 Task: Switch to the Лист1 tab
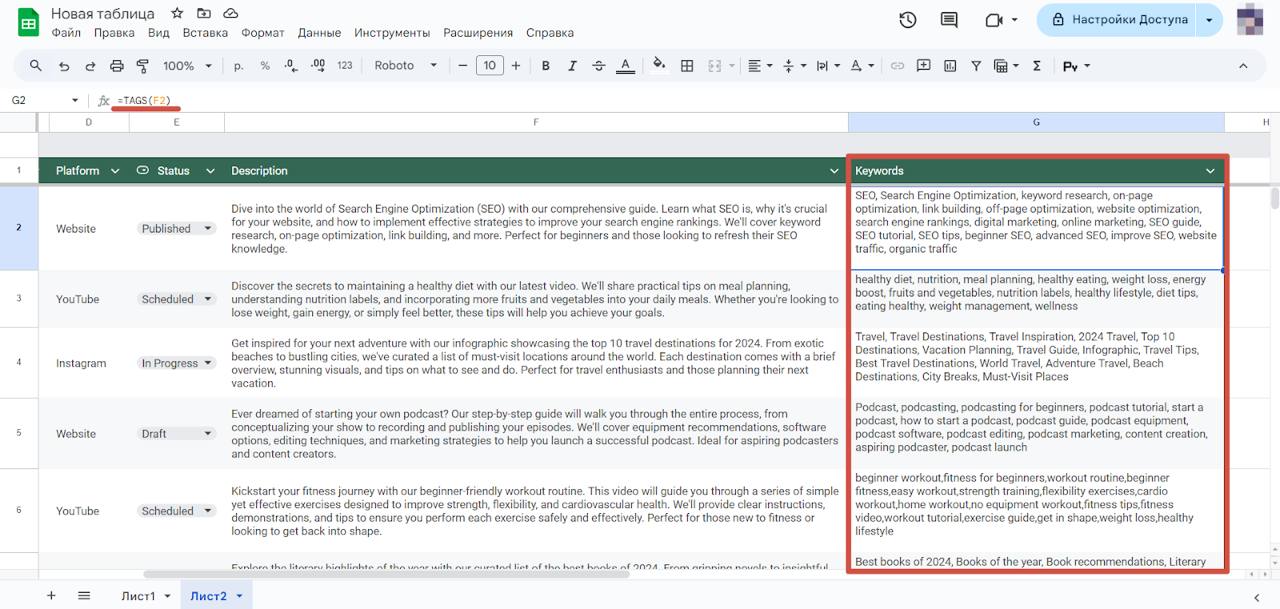point(139,596)
